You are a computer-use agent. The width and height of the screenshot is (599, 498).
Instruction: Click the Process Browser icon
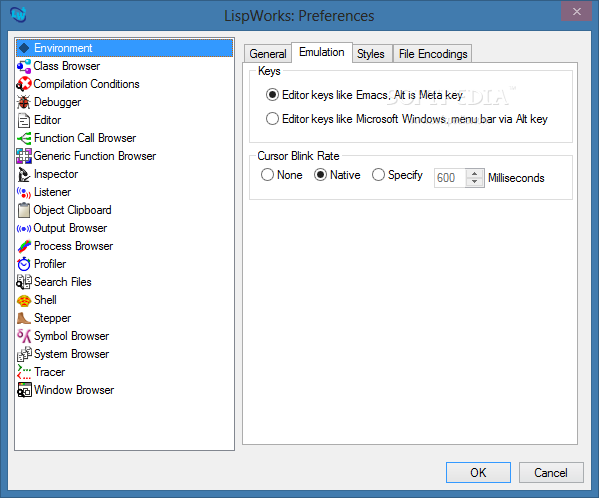coord(24,246)
